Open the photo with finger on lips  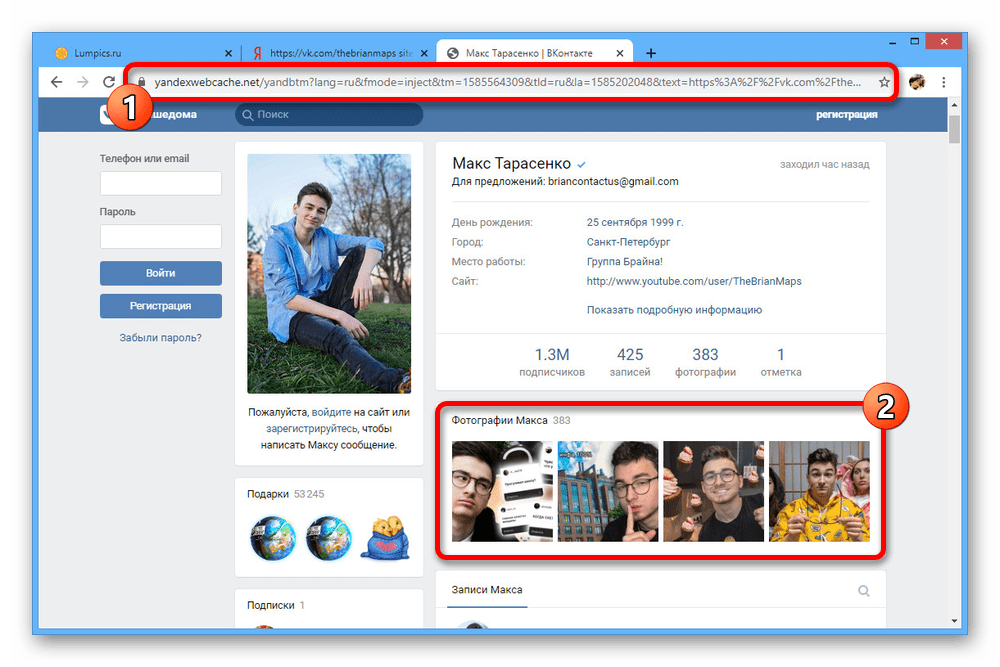tap(608, 492)
